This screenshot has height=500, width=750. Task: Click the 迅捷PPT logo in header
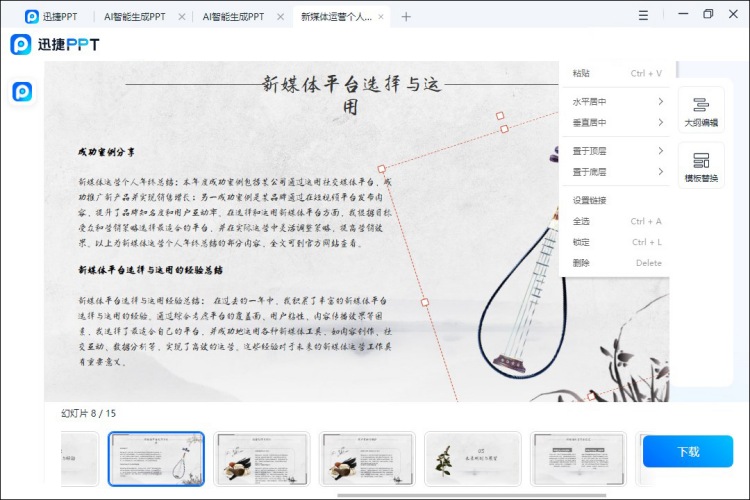[55, 45]
